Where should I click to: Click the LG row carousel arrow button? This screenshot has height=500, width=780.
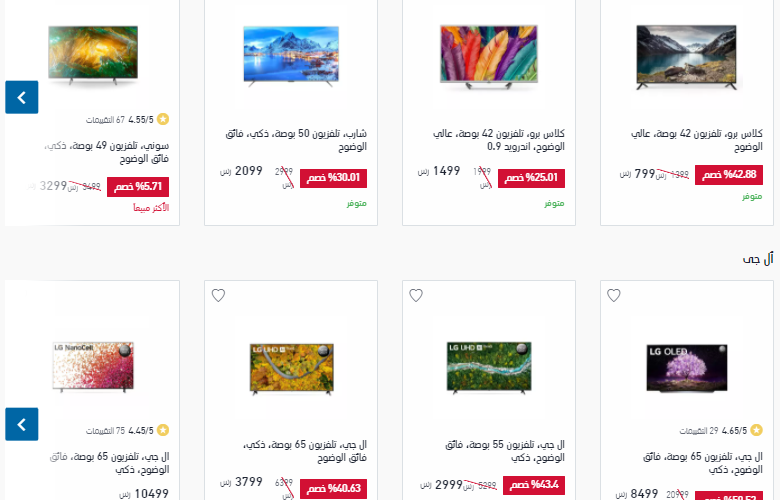pyautogui.click(x=22, y=424)
